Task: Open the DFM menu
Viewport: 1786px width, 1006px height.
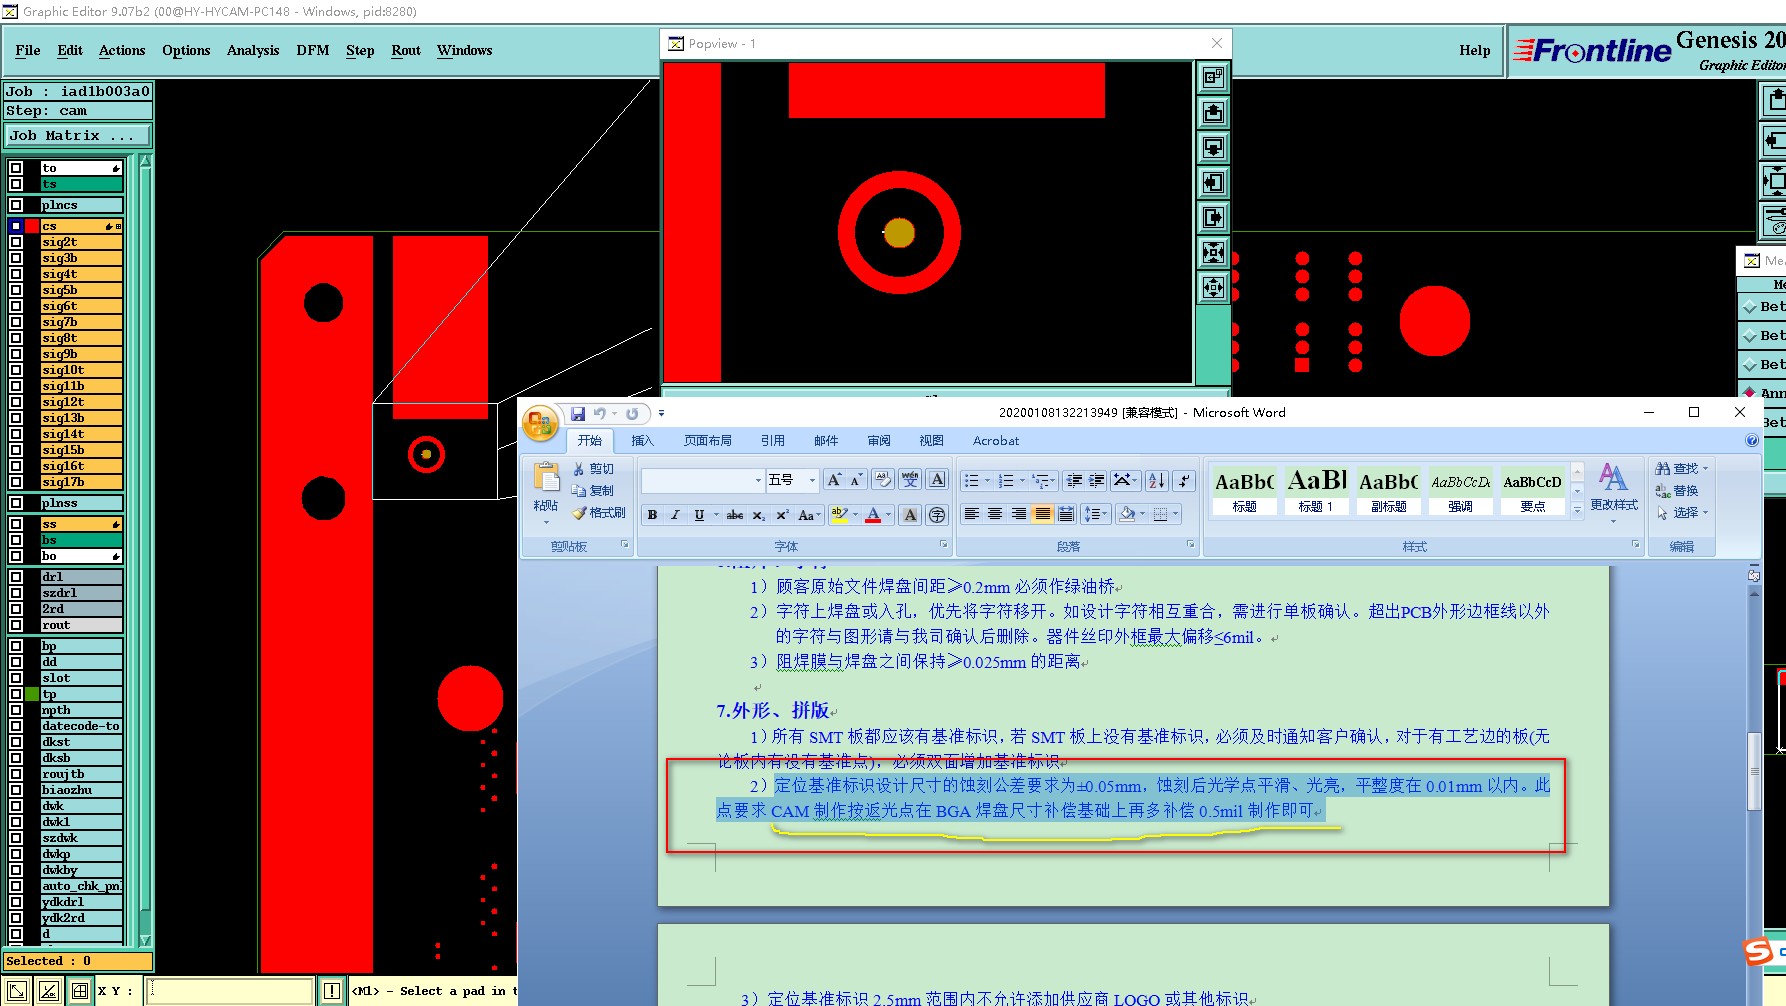Action: click(x=313, y=50)
